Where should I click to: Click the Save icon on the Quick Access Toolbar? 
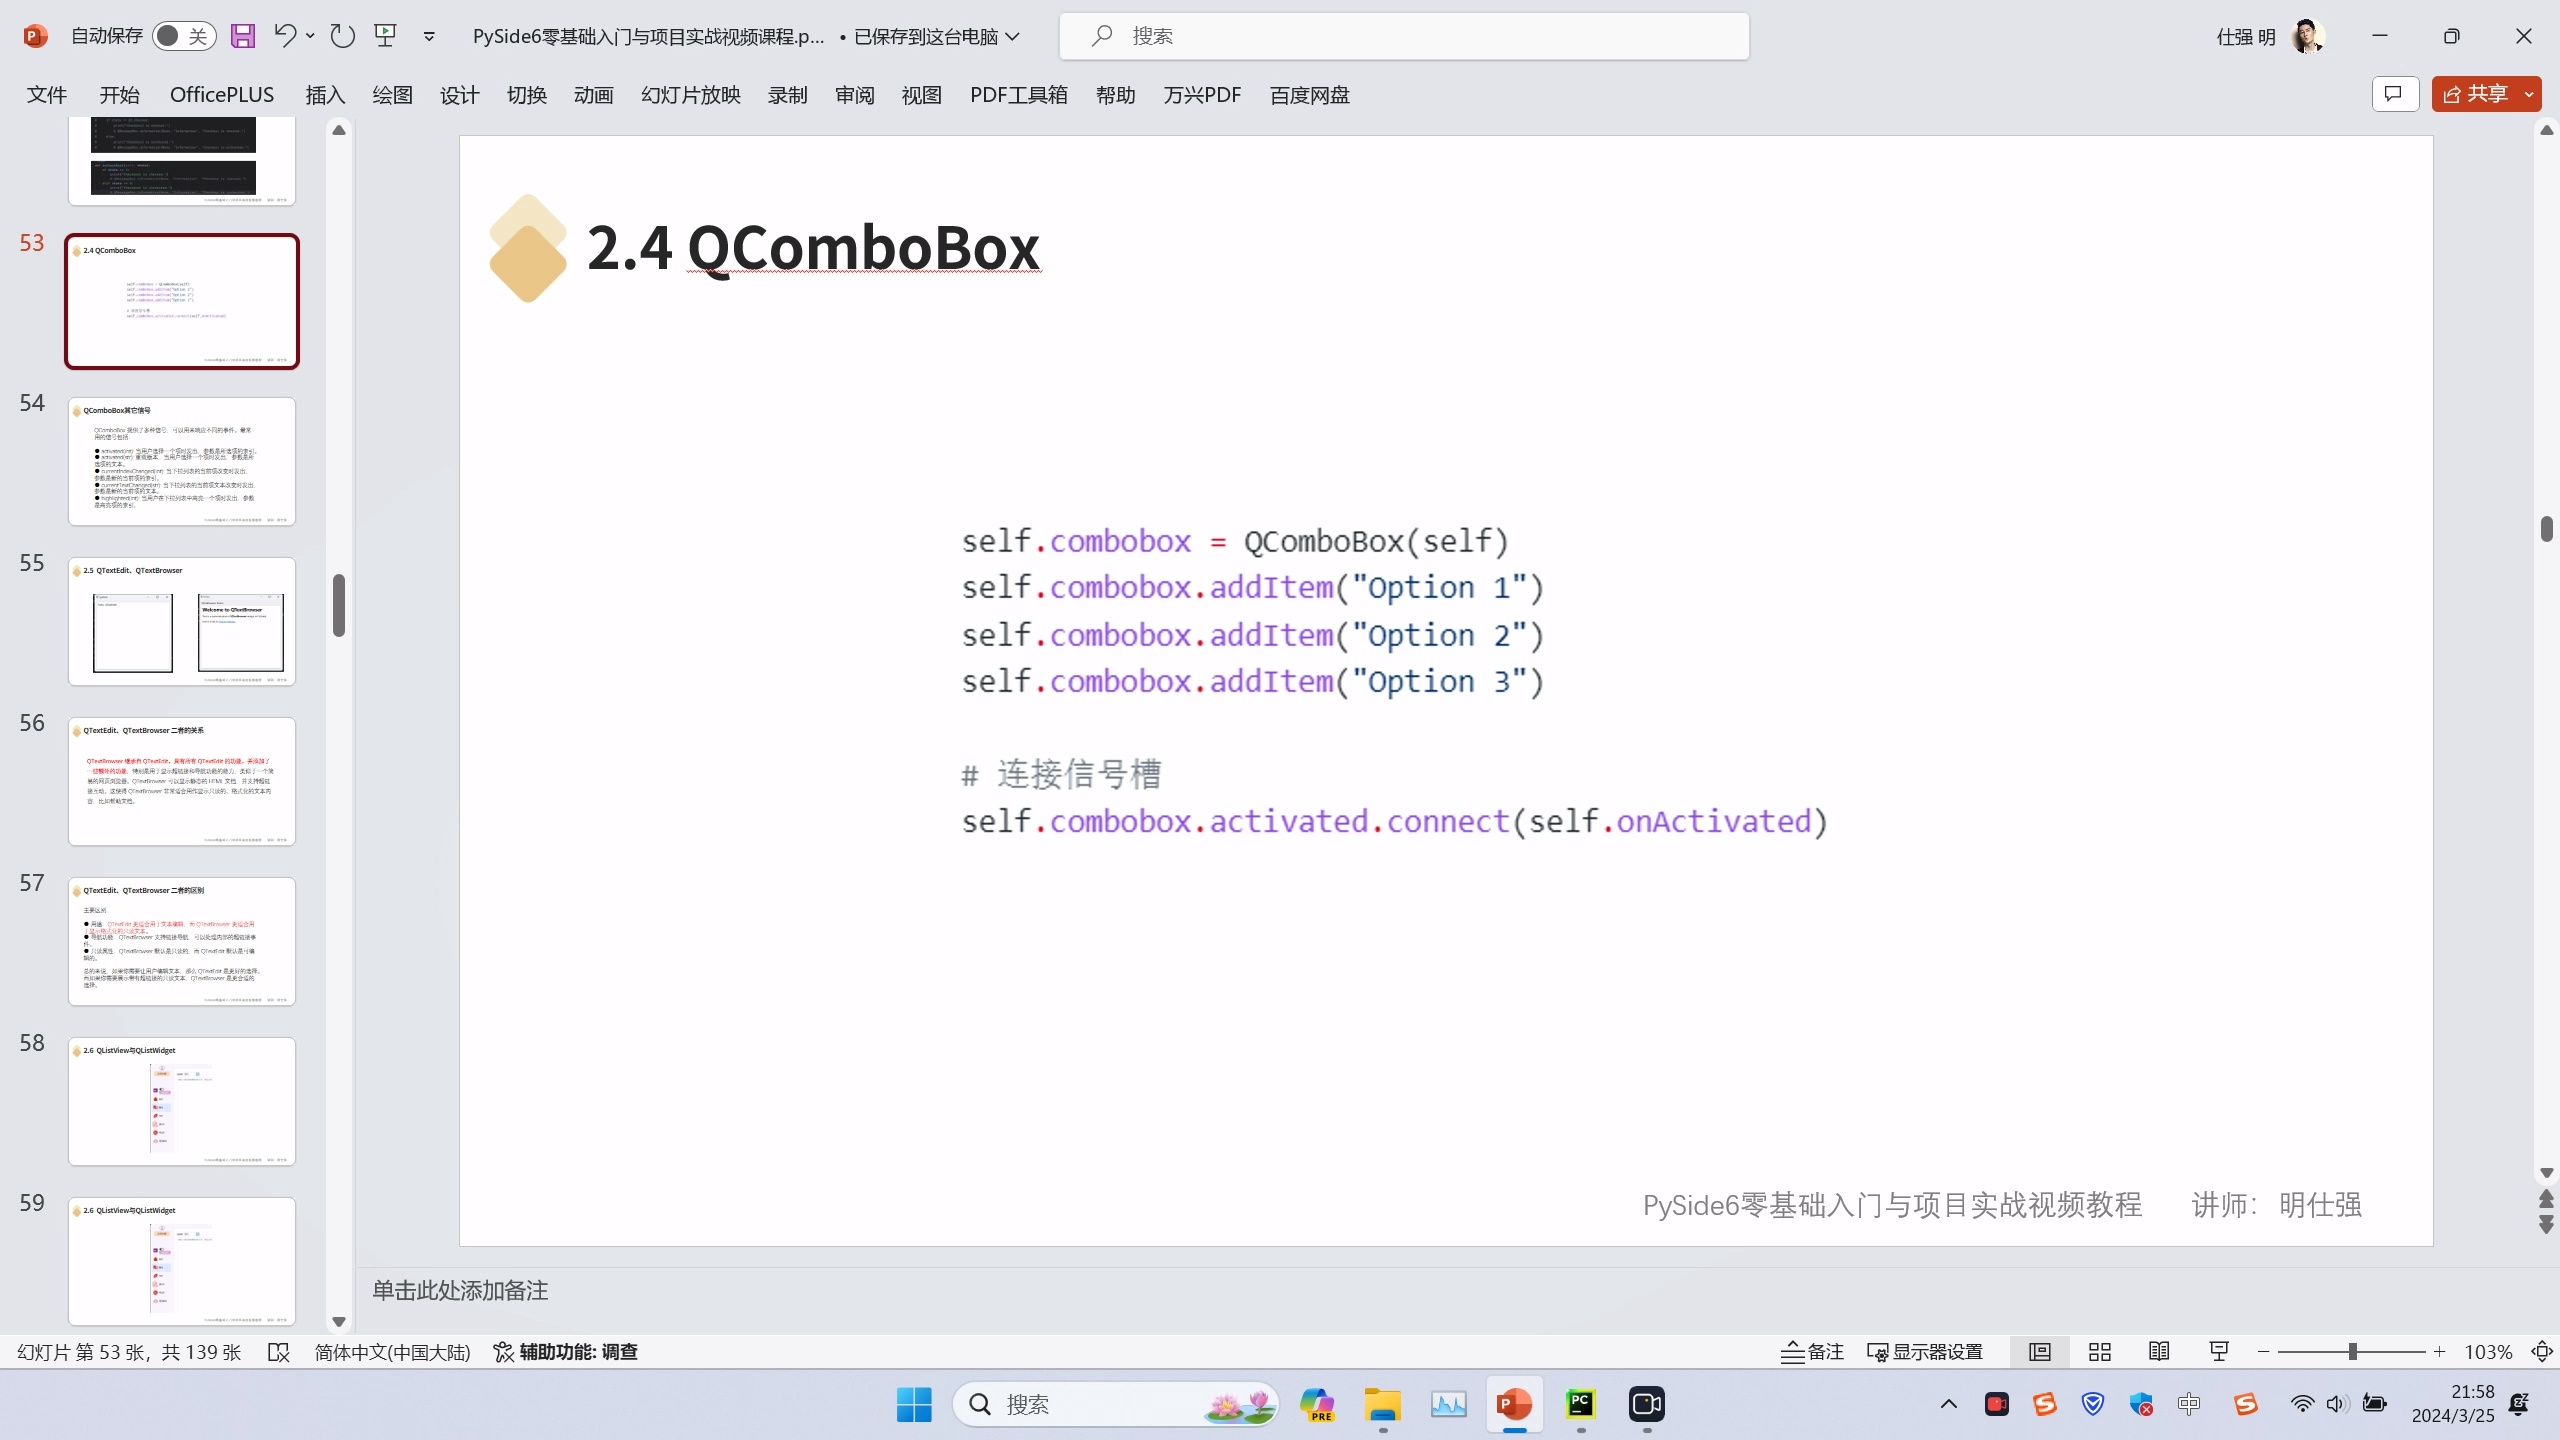(242, 35)
